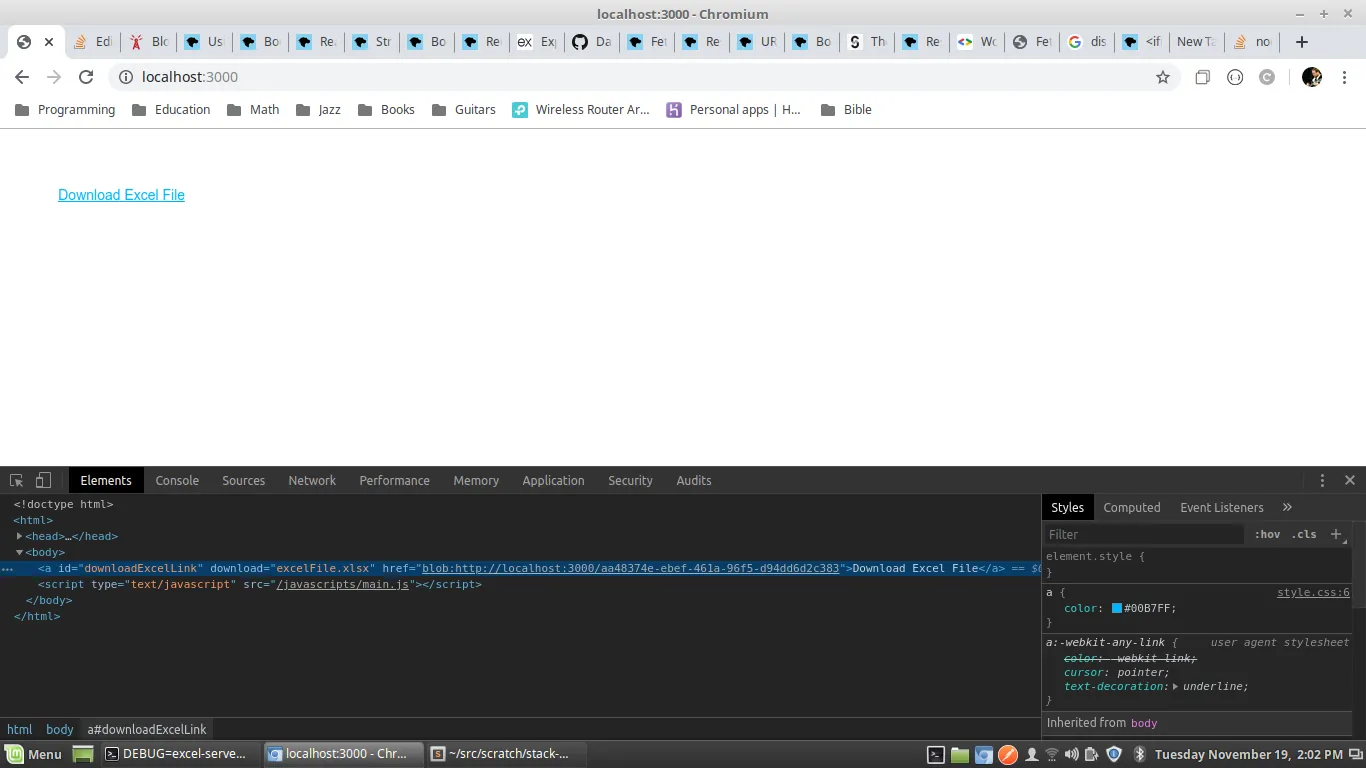Open color picker for #00B7FF swatch
The width and height of the screenshot is (1366, 768).
pos(1117,608)
